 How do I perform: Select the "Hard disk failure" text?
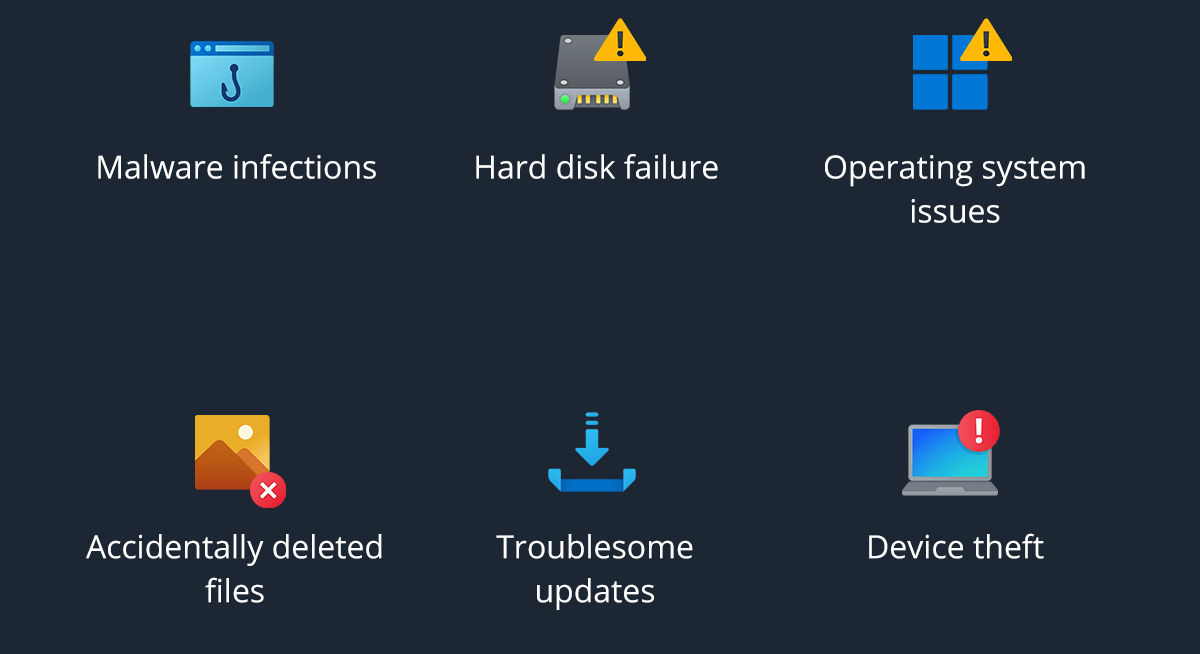click(596, 167)
